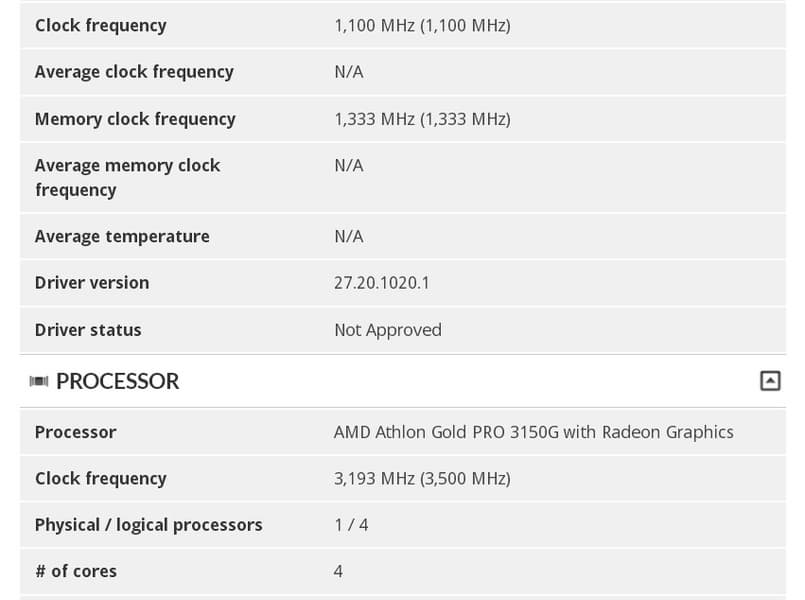The image size is (805, 600).
Task: Click the Processor row label
Action: pyautogui.click(x=75, y=432)
